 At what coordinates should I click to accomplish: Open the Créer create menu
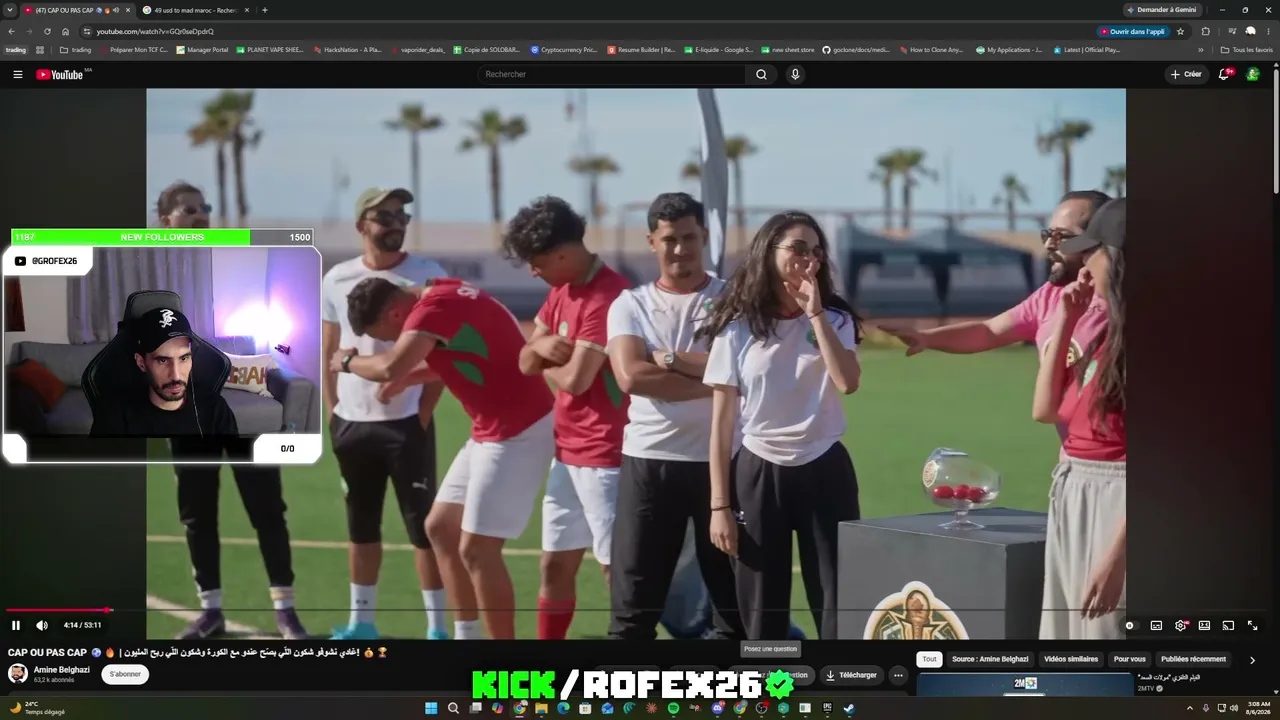[x=1186, y=74]
